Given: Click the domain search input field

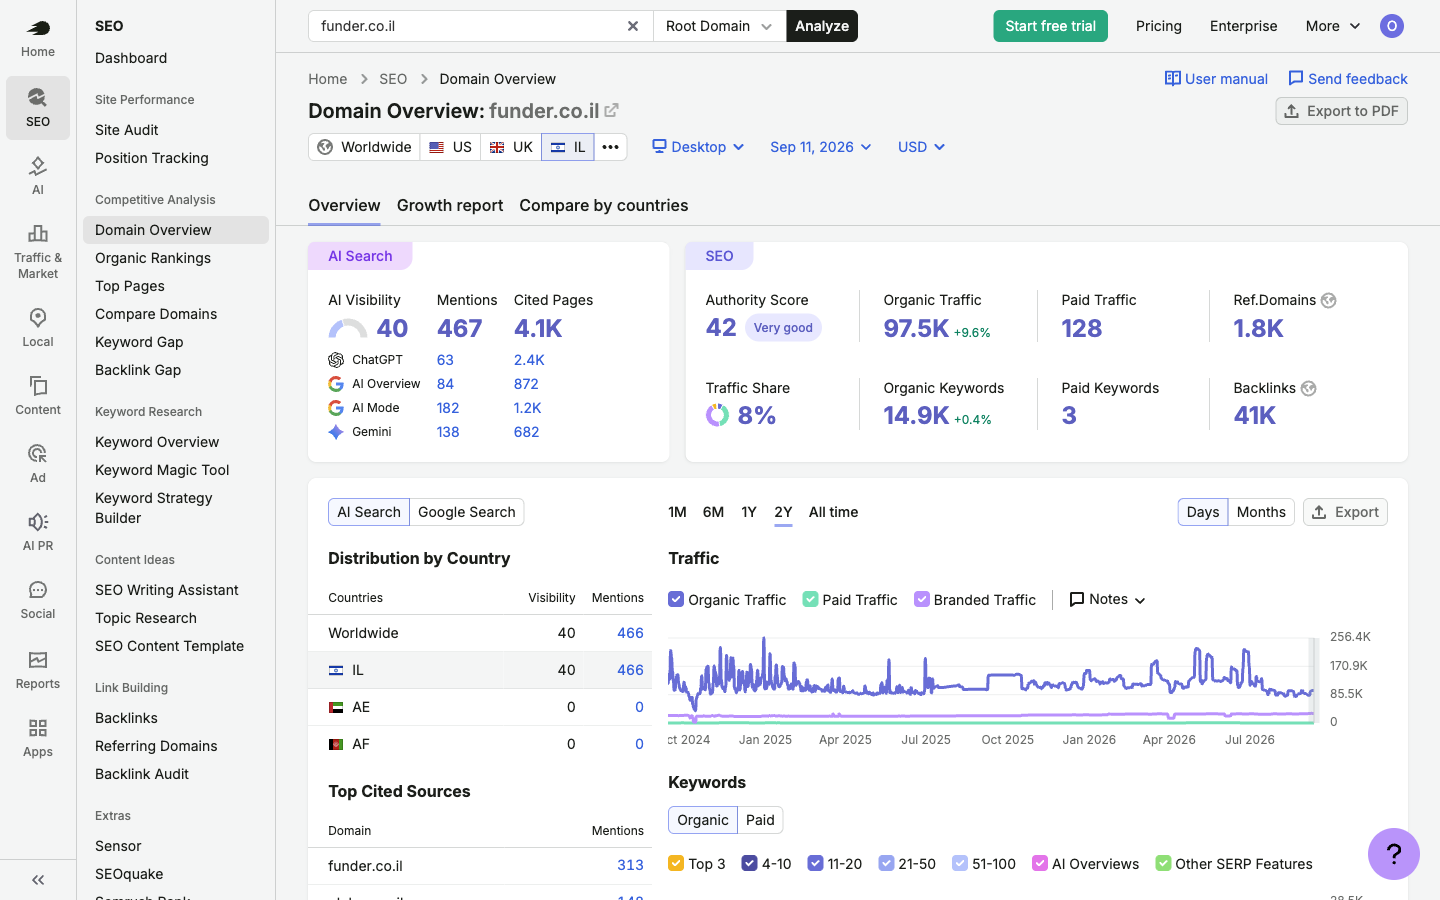Looking at the screenshot, I should click(466, 26).
